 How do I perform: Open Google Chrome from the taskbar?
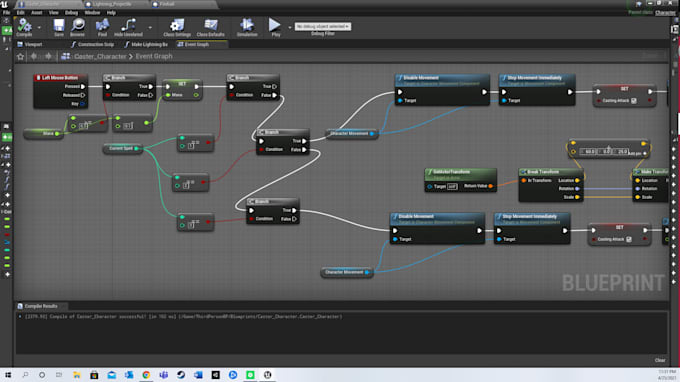(146, 375)
